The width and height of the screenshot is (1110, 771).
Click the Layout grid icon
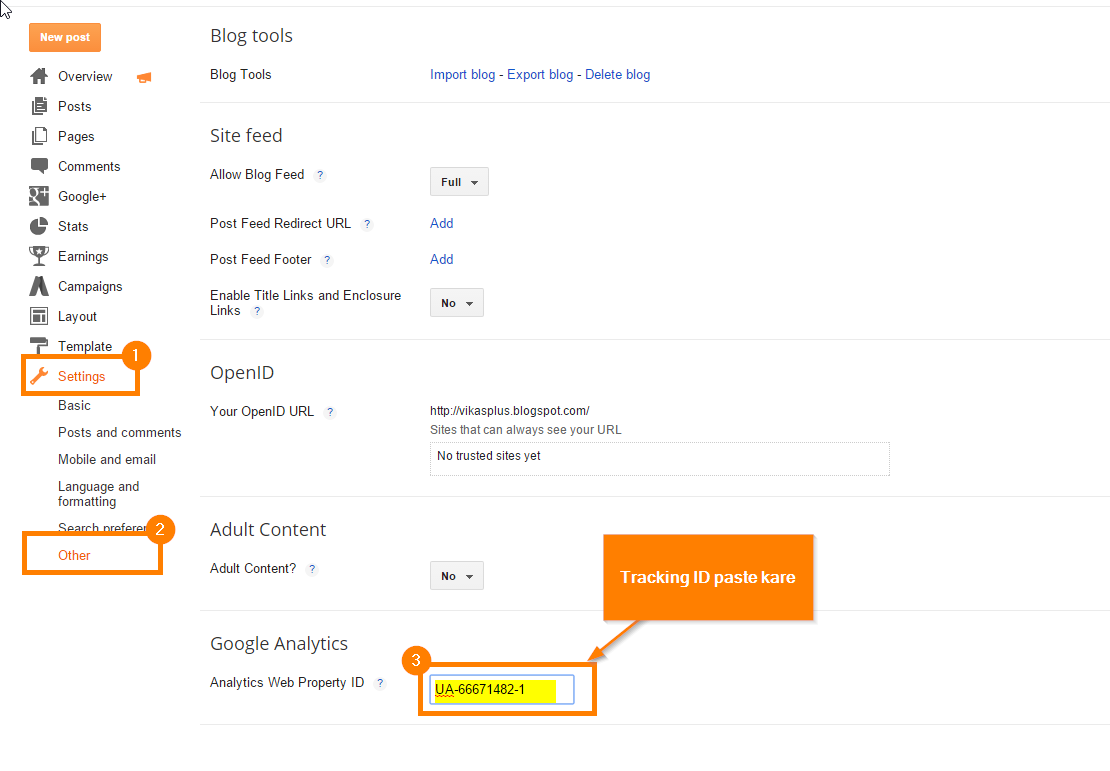point(39,316)
